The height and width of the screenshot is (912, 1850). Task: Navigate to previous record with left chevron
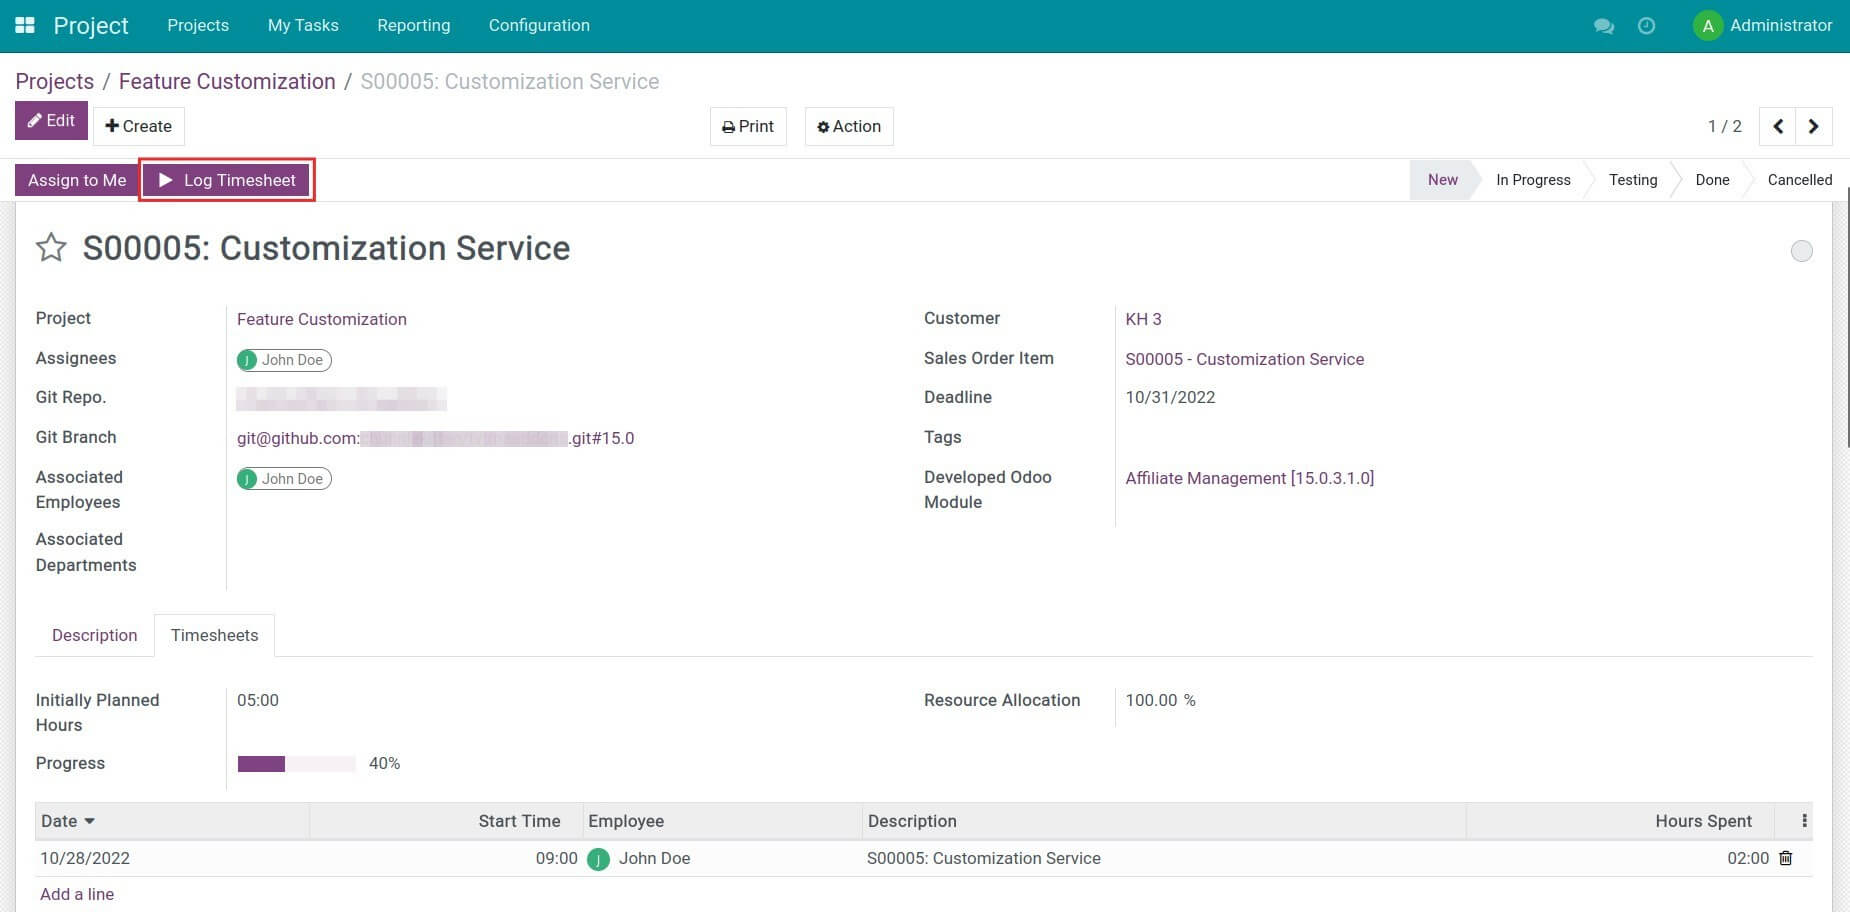[x=1777, y=126]
